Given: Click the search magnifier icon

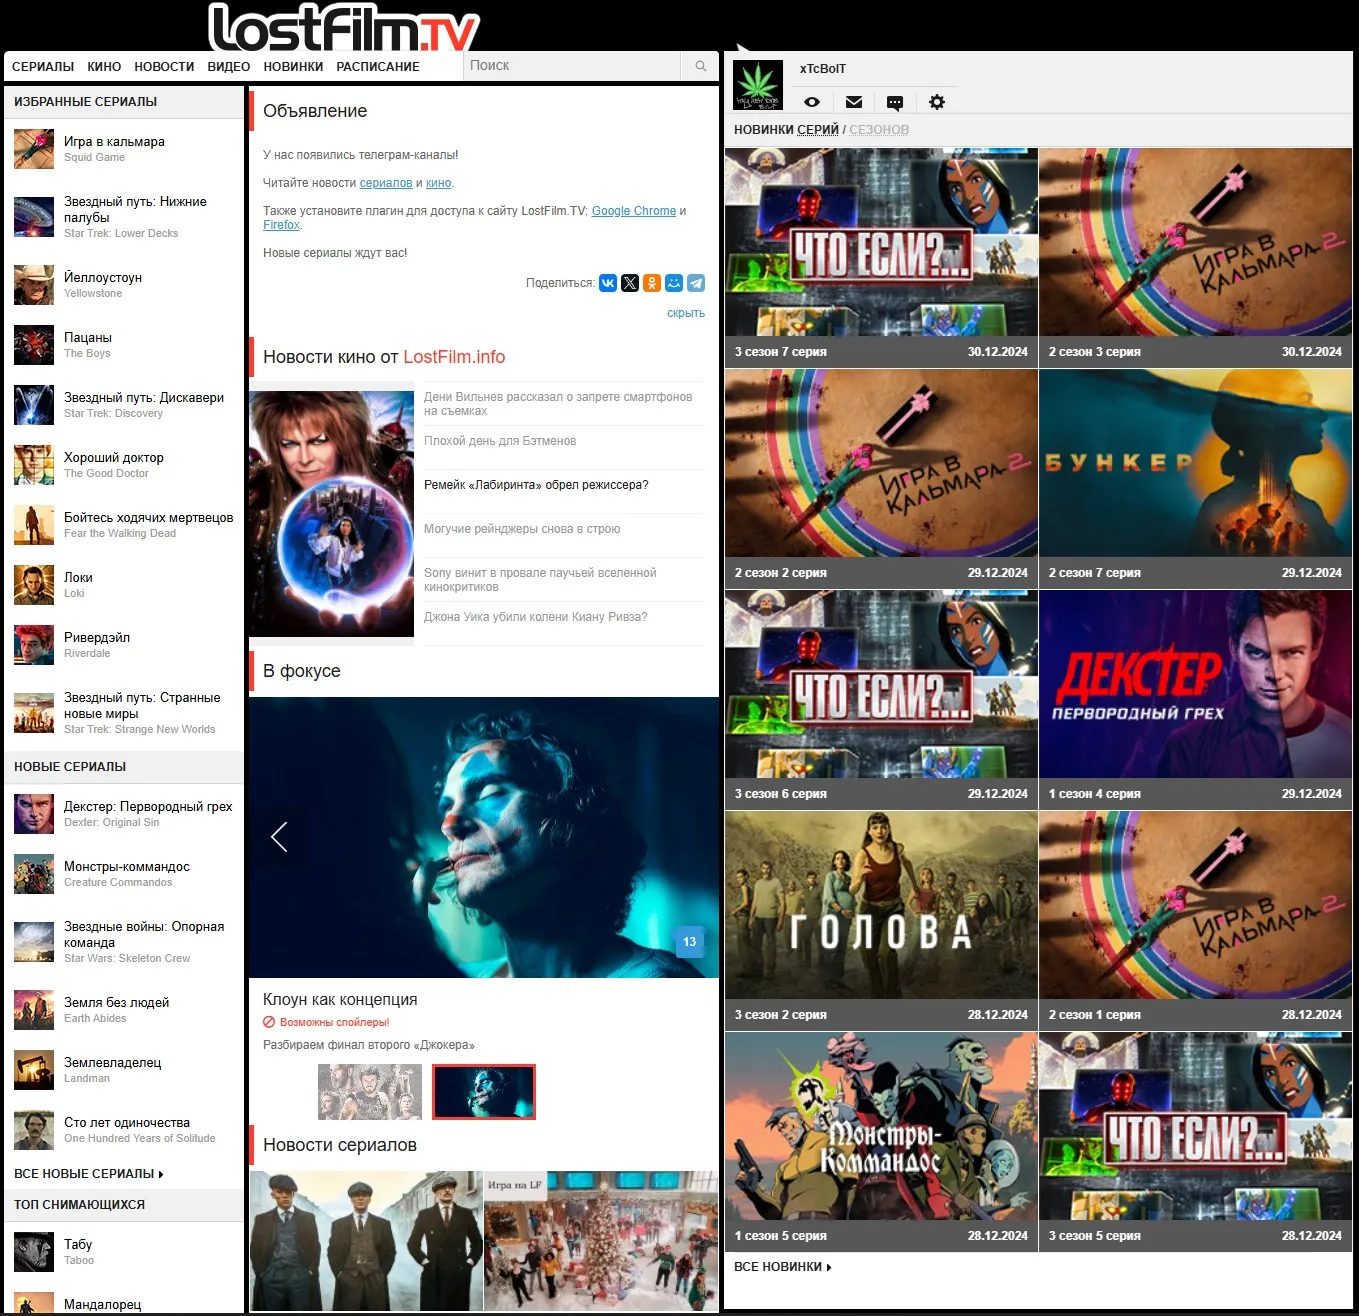Looking at the screenshot, I should [x=700, y=66].
